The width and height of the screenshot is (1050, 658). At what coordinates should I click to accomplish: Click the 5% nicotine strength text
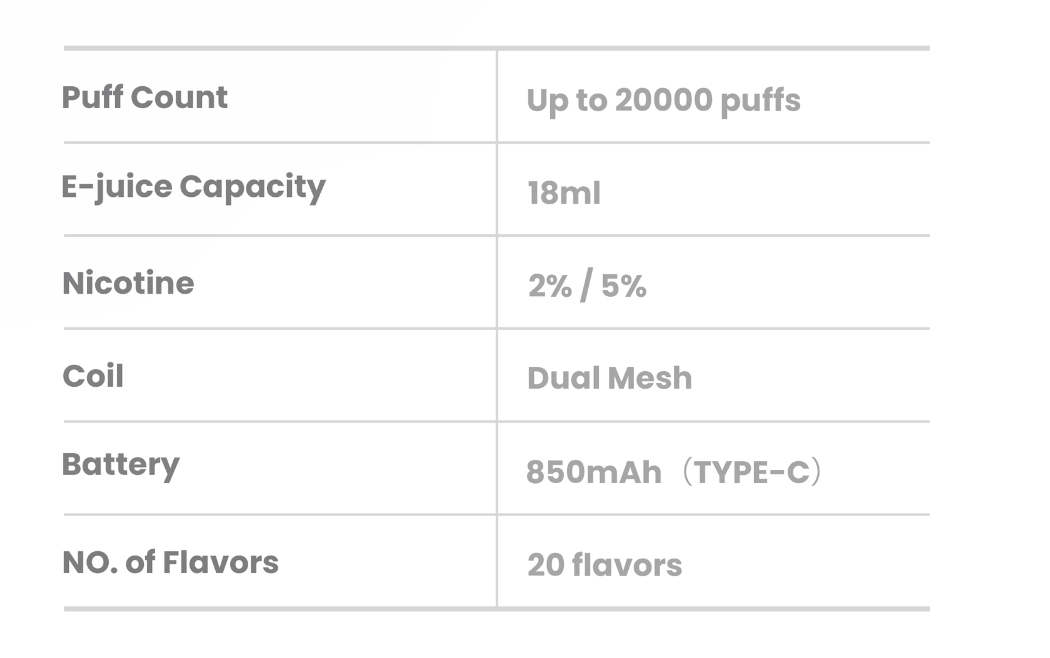click(624, 287)
